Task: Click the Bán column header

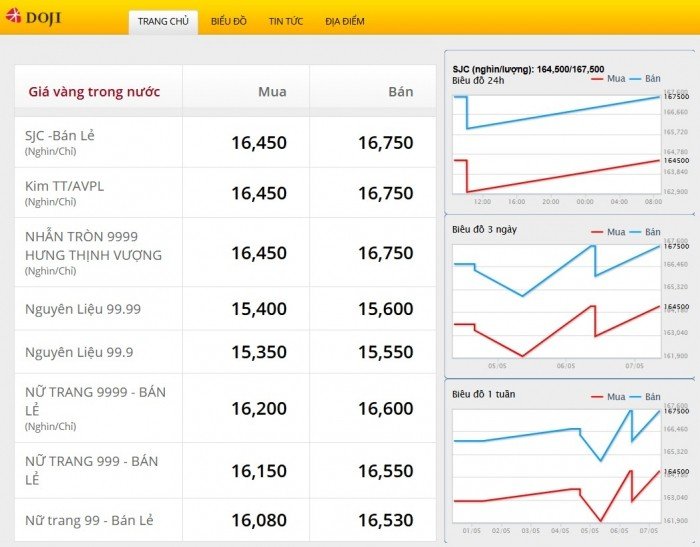Action: (400, 92)
